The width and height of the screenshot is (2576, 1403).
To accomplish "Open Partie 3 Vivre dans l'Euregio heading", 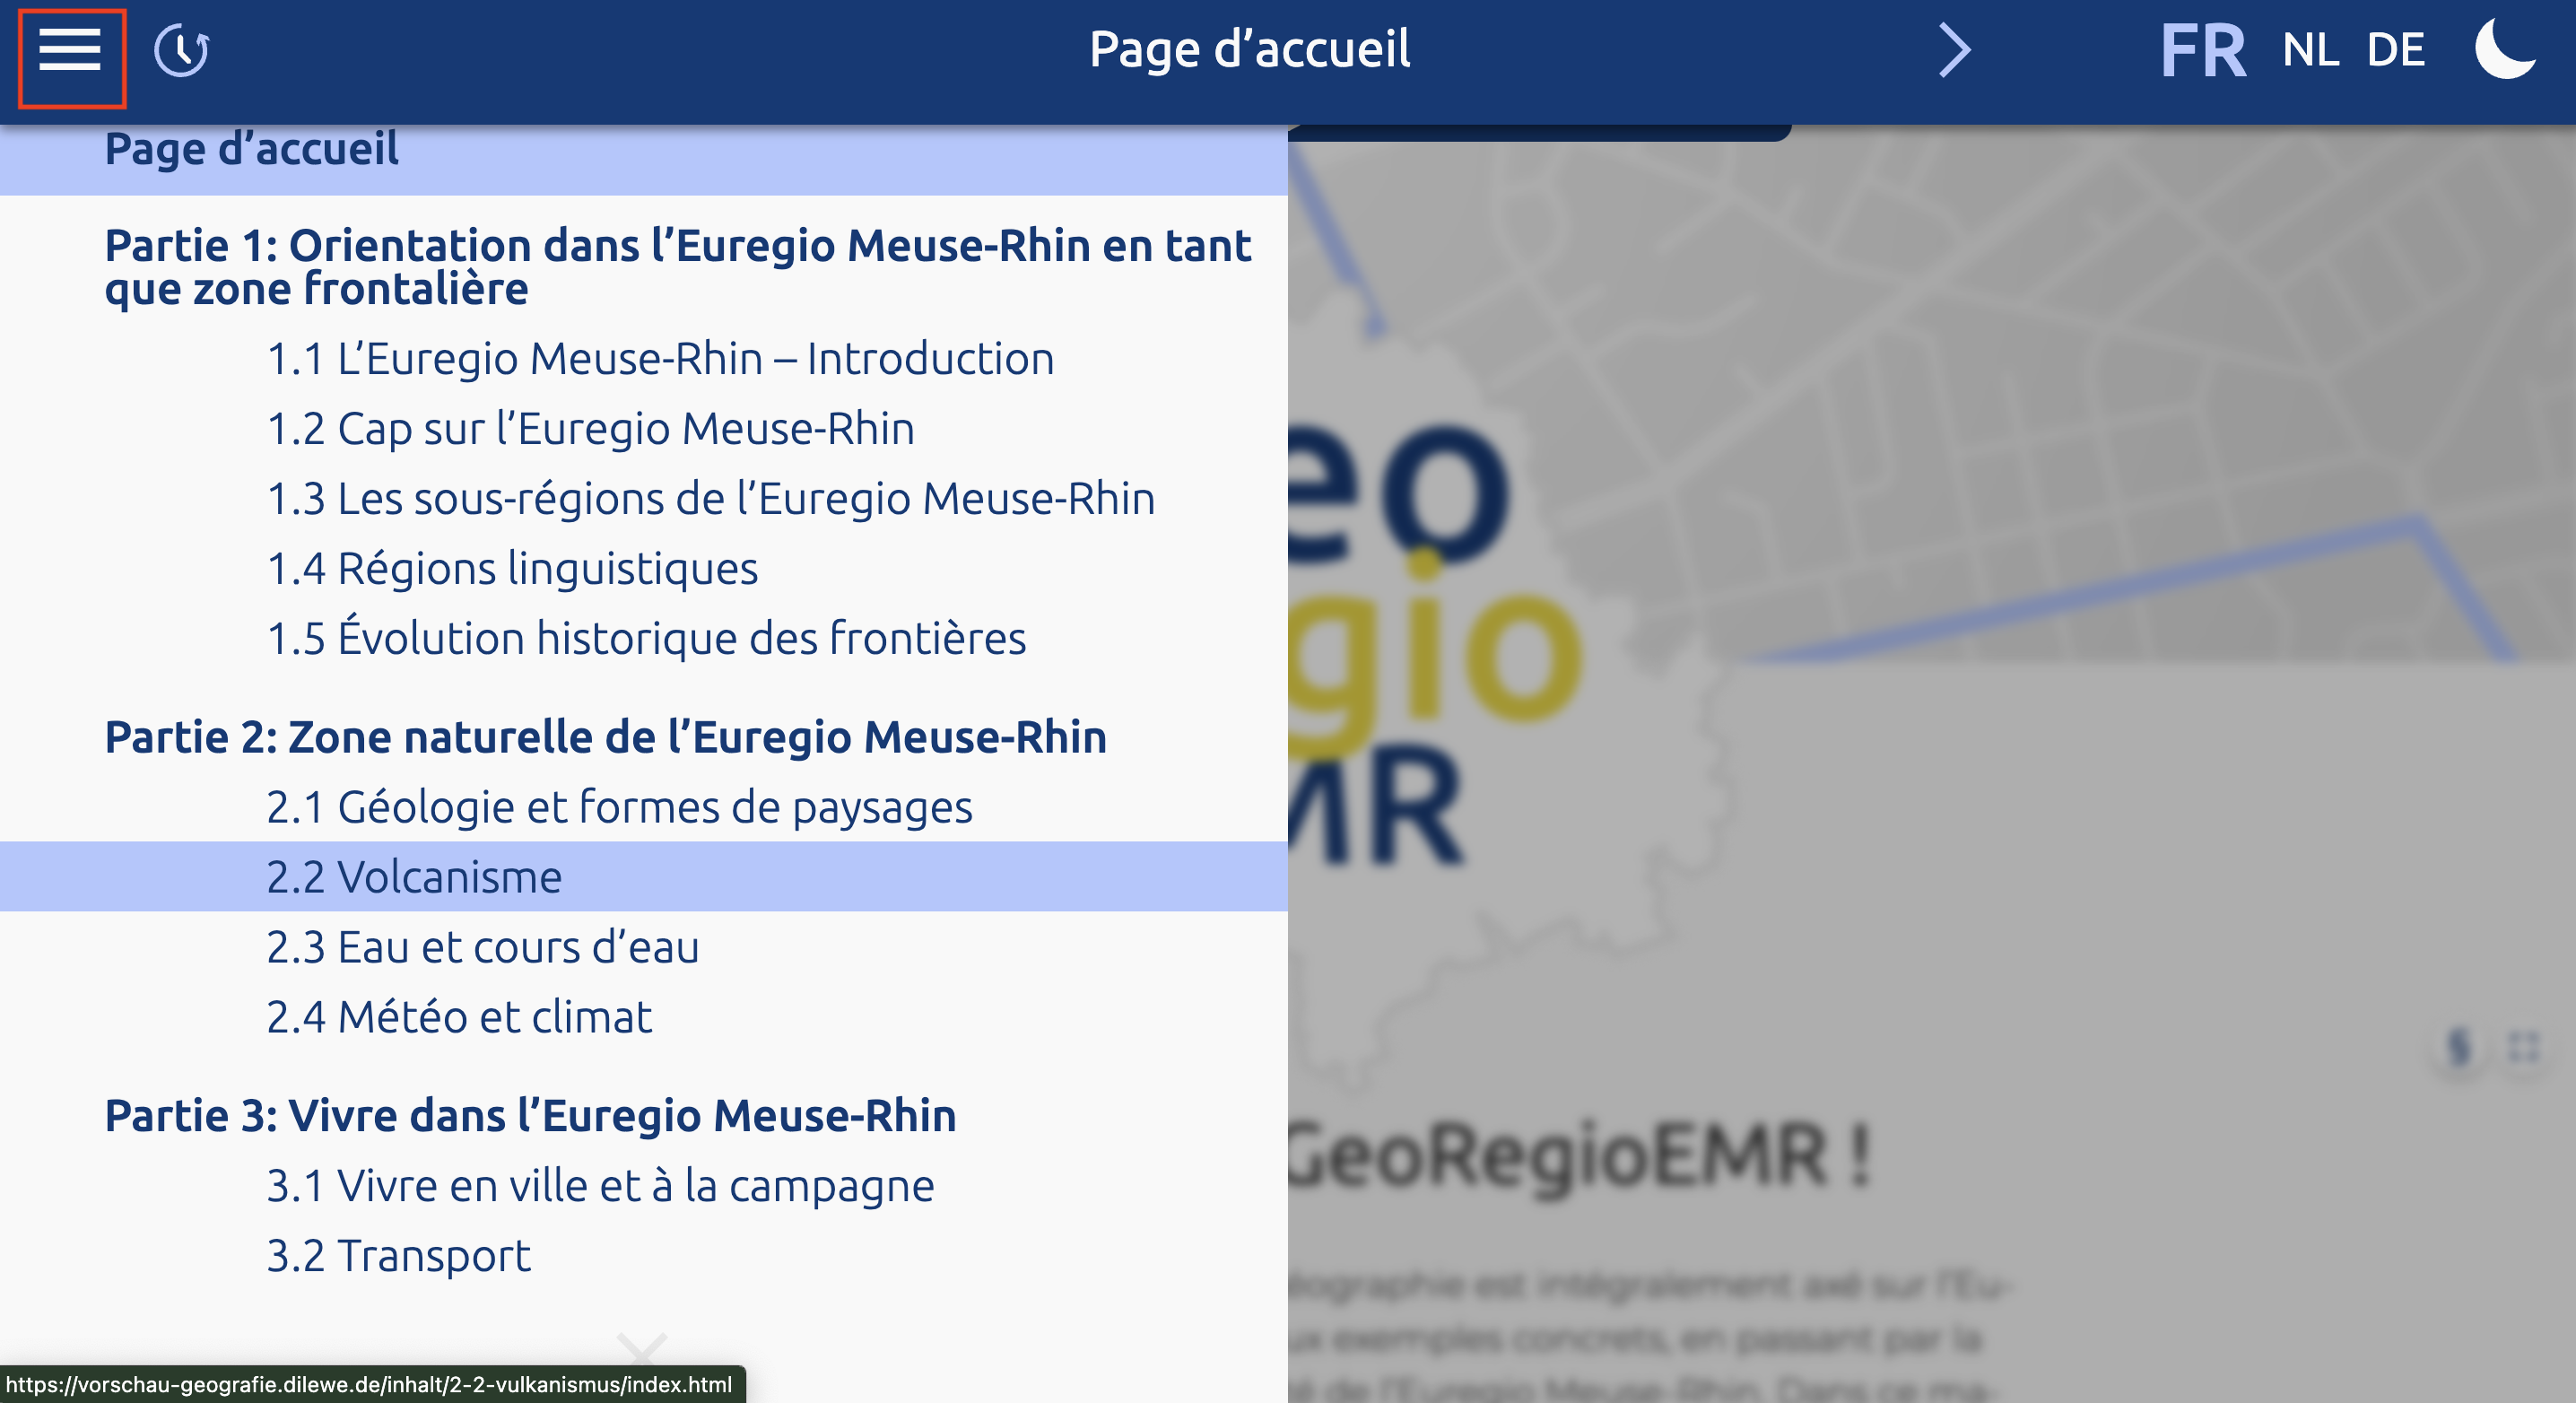I will [x=530, y=1116].
